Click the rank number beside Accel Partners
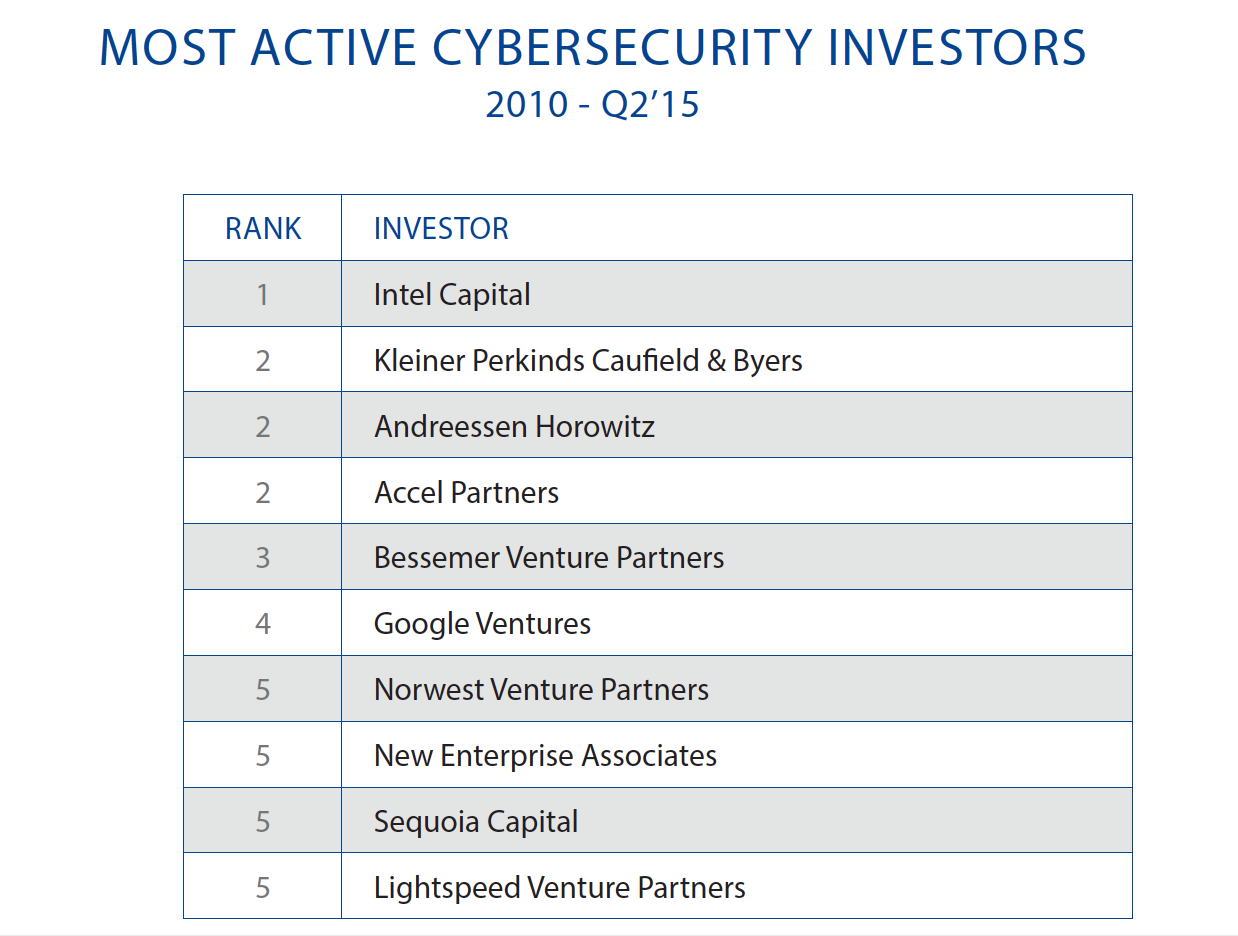 pyautogui.click(x=263, y=493)
